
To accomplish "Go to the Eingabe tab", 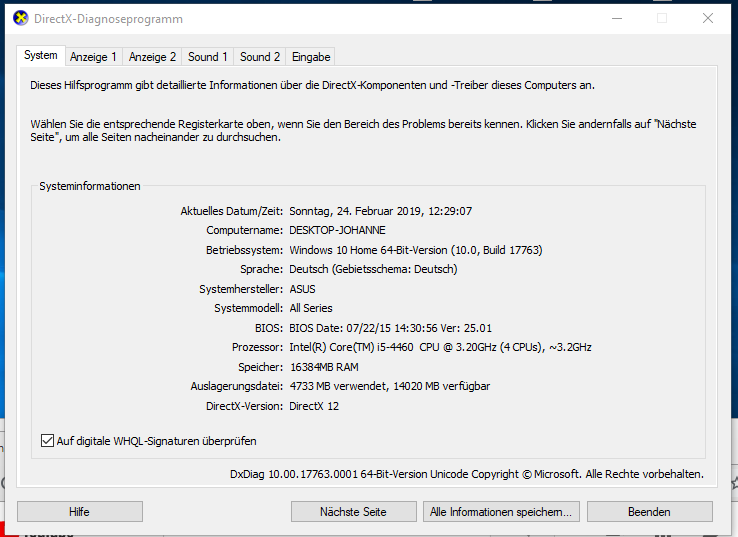I will point(311,57).
